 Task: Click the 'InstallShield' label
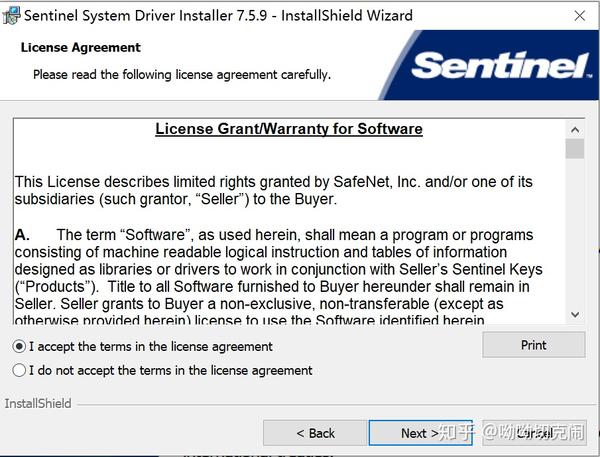coord(38,403)
